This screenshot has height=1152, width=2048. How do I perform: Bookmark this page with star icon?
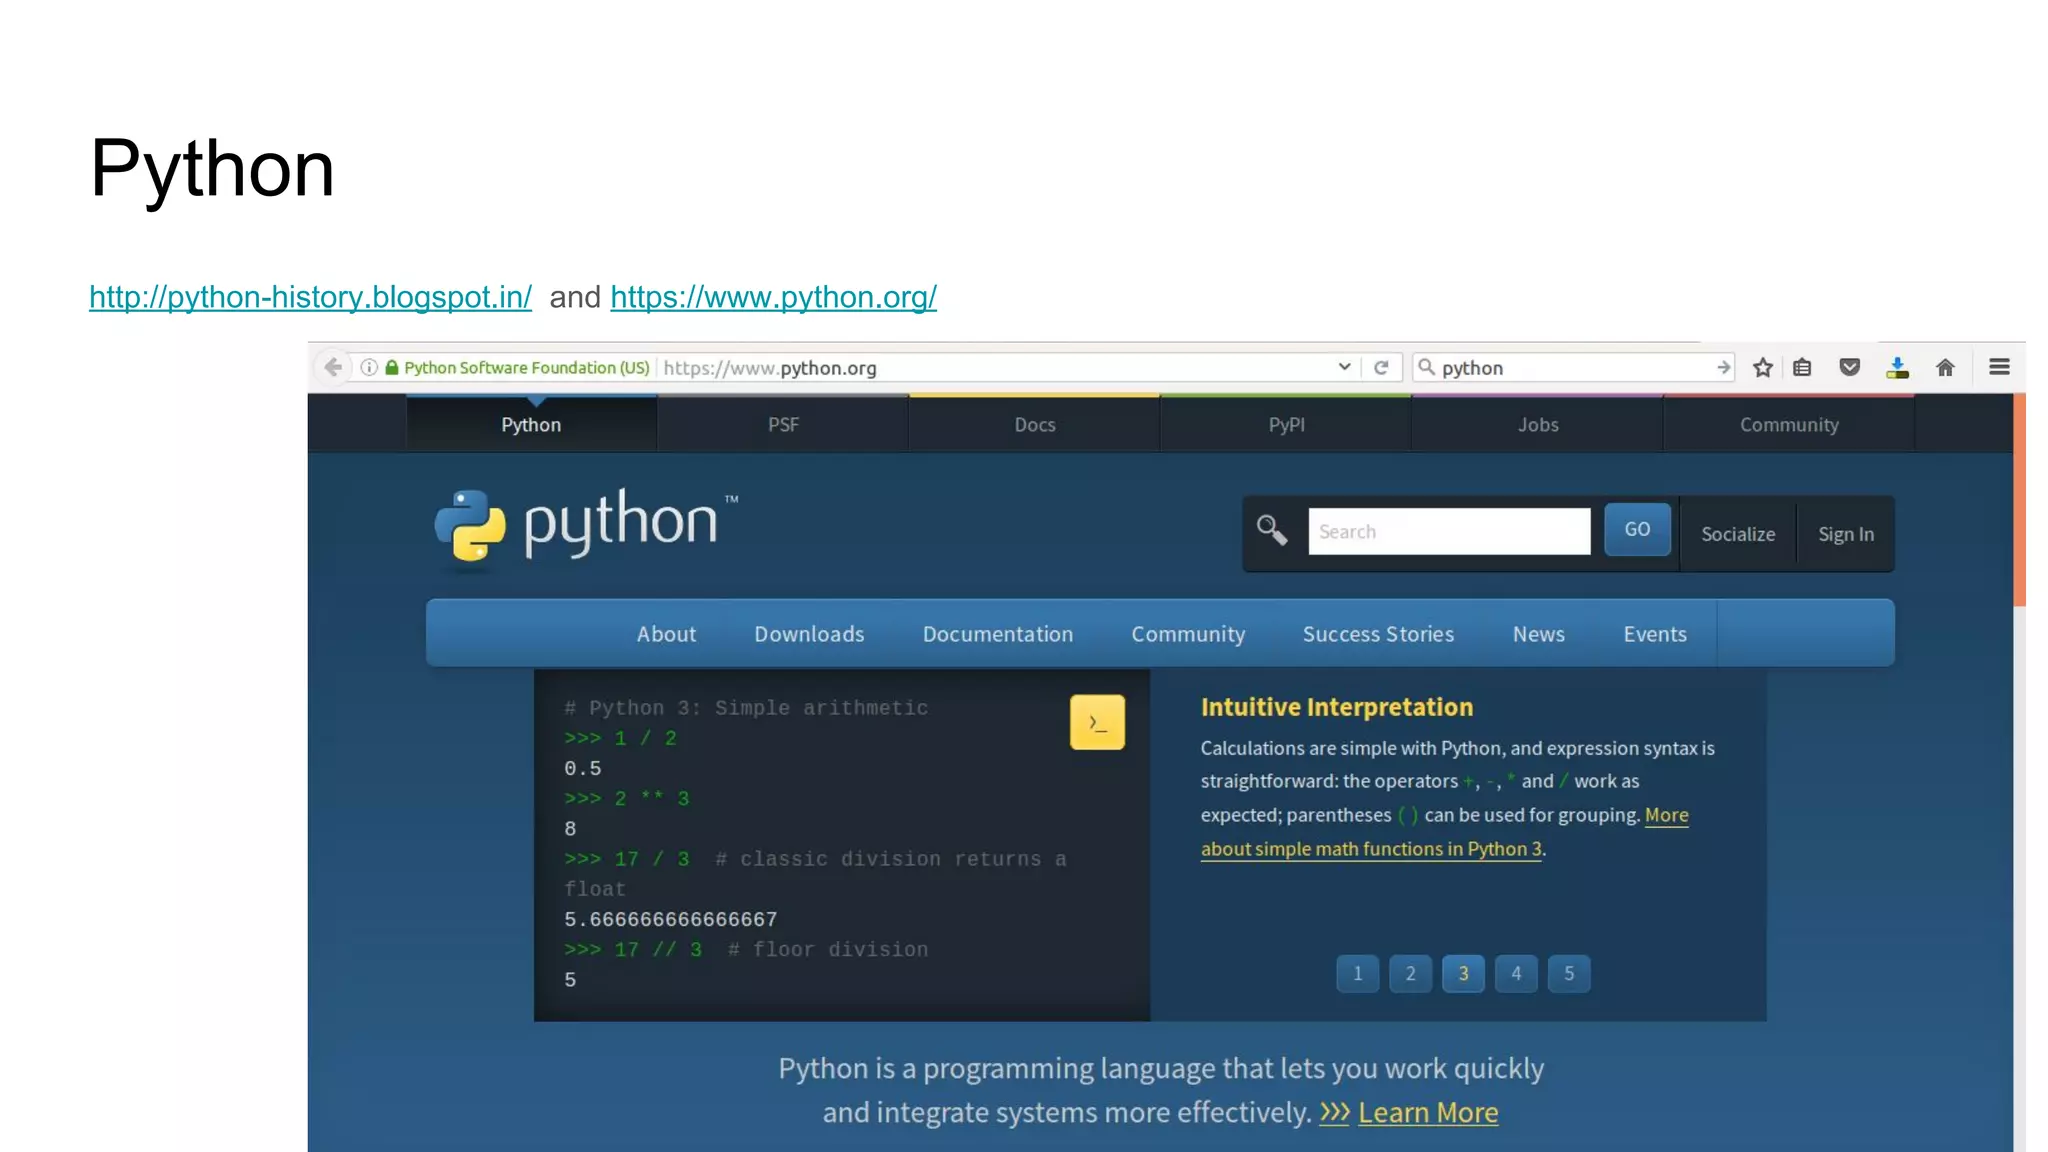tap(1763, 368)
